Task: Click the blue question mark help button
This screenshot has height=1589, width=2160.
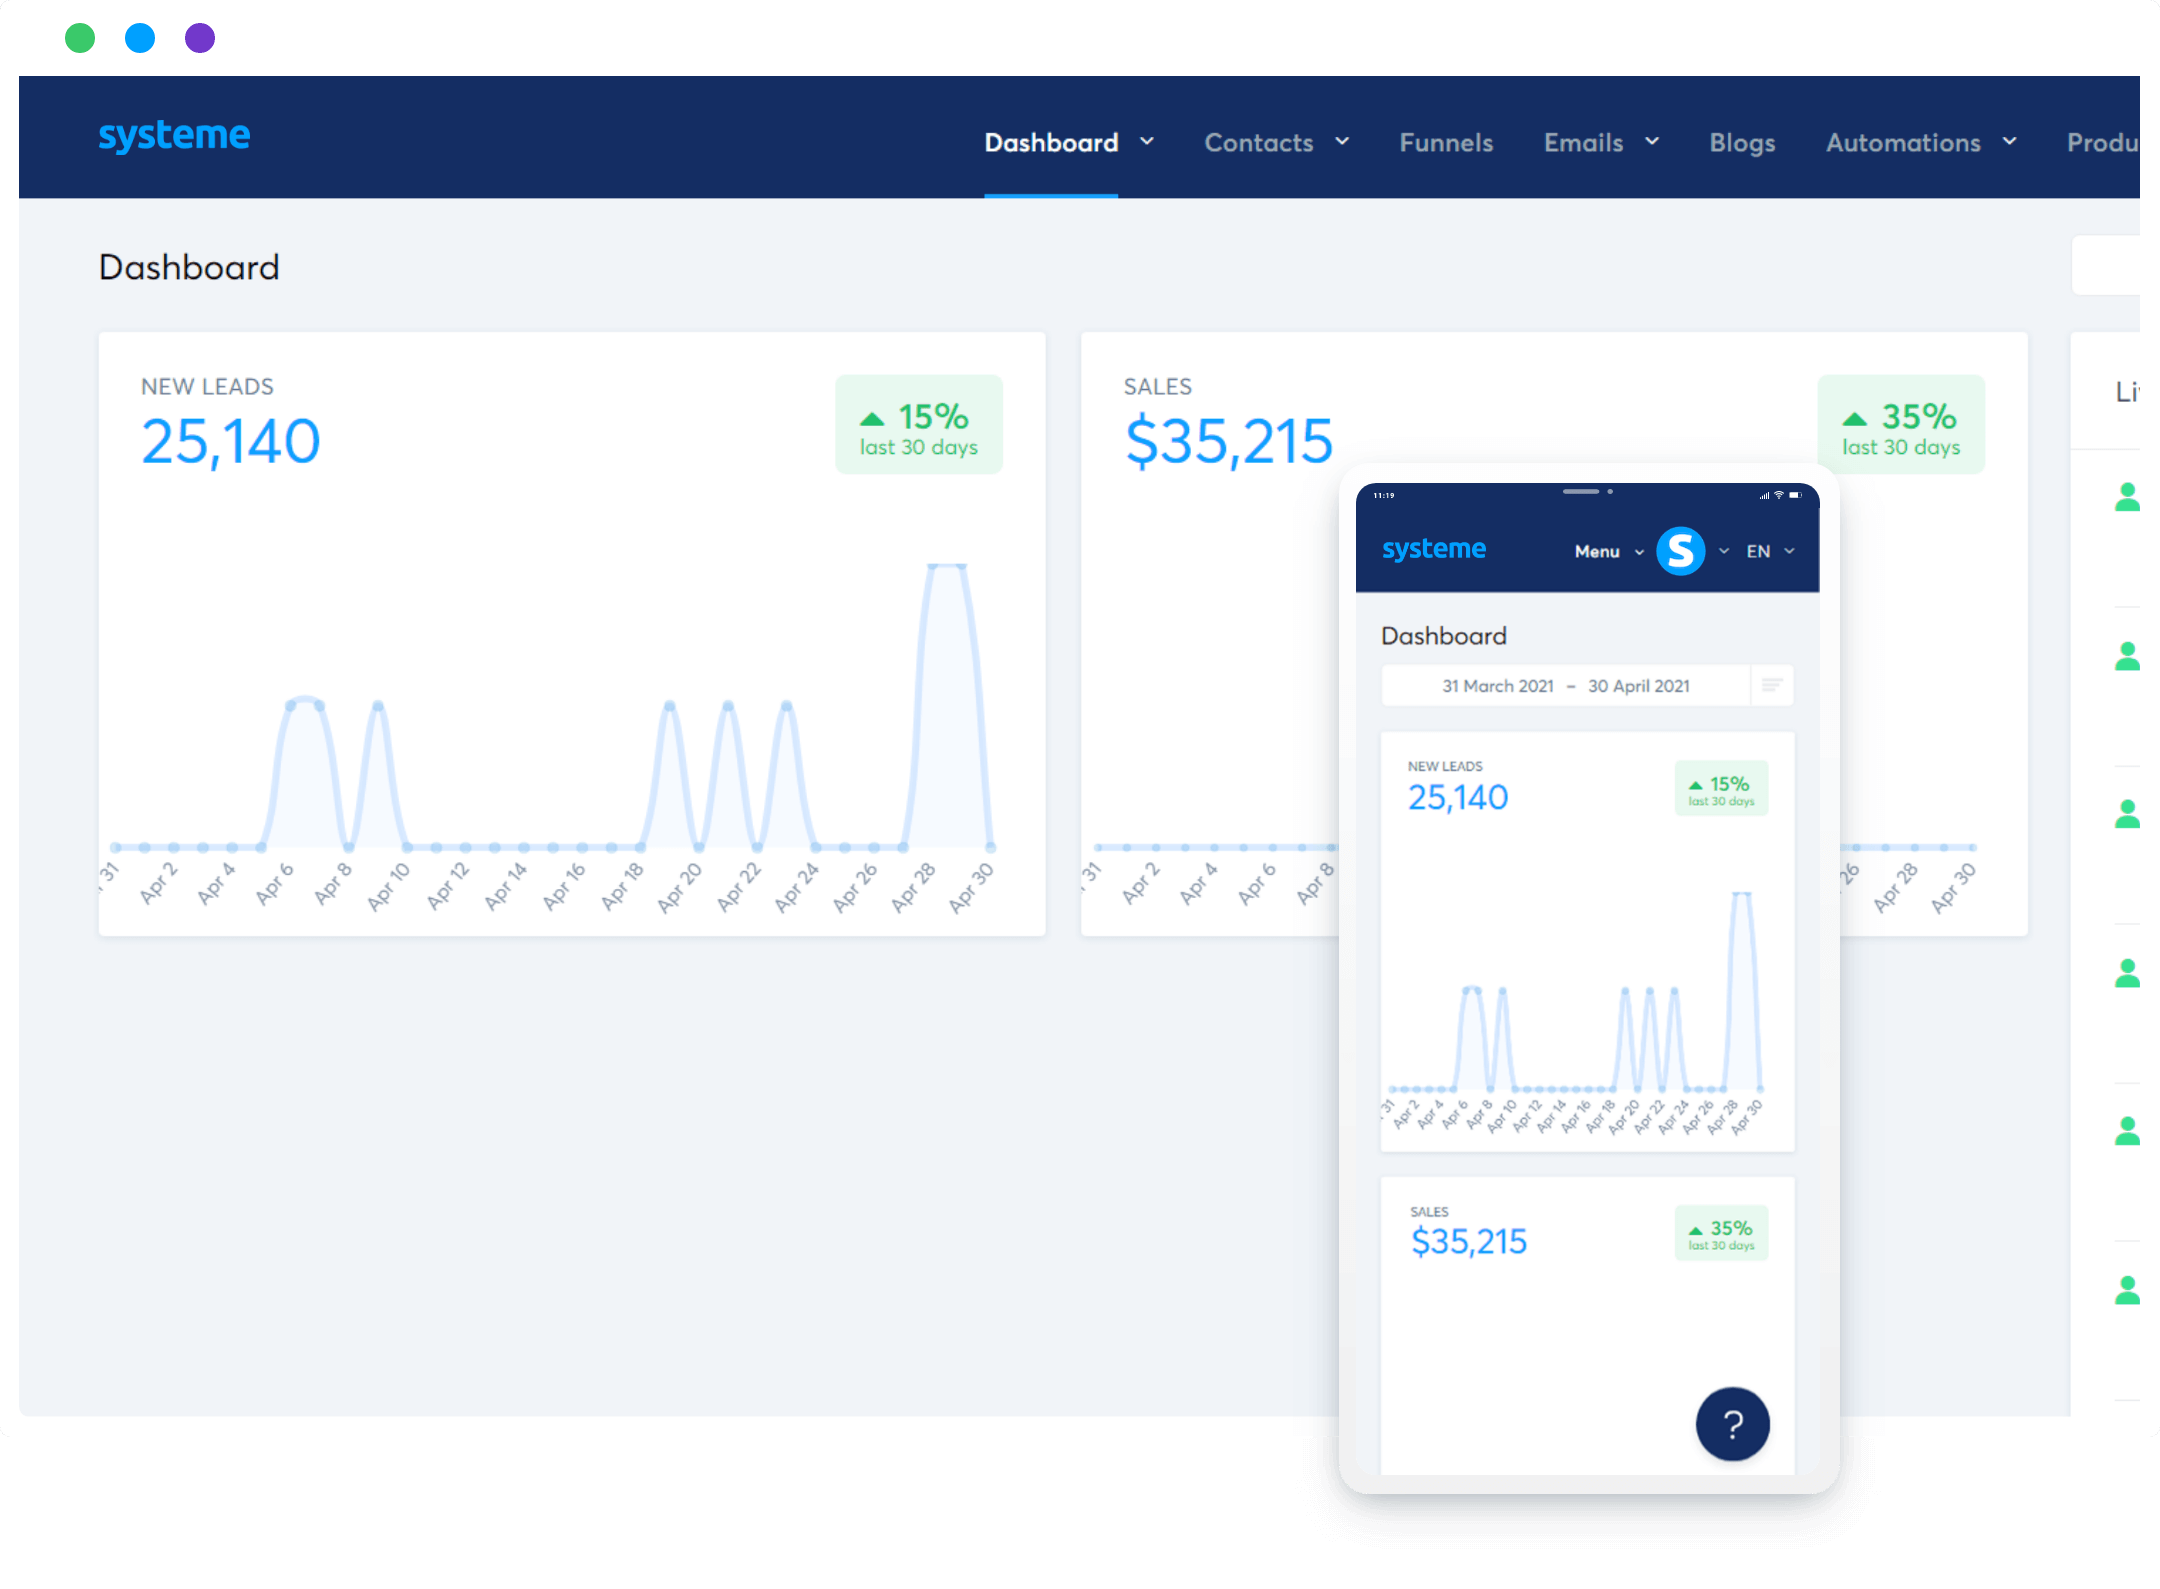Action: click(x=1732, y=1424)
